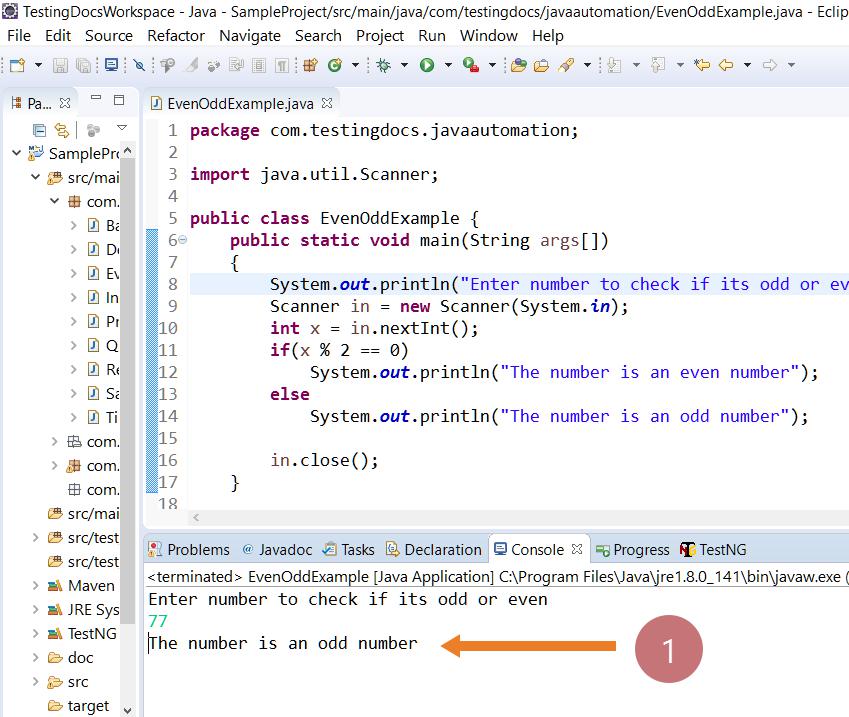849x717 pixels.
Task: Open the Window menu
Action: pyautogui.click(x=488, y=36)
